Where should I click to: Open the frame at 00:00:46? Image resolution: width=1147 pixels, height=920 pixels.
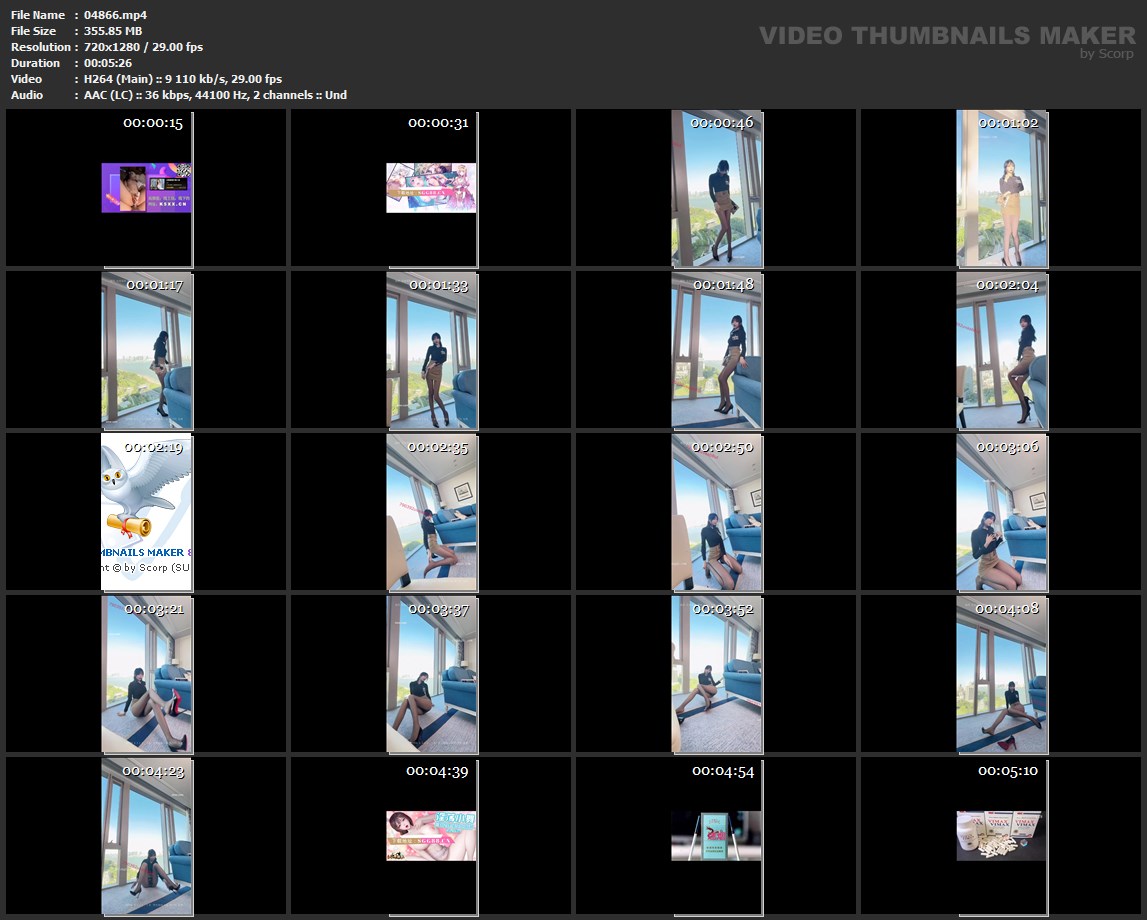[716, 189]
